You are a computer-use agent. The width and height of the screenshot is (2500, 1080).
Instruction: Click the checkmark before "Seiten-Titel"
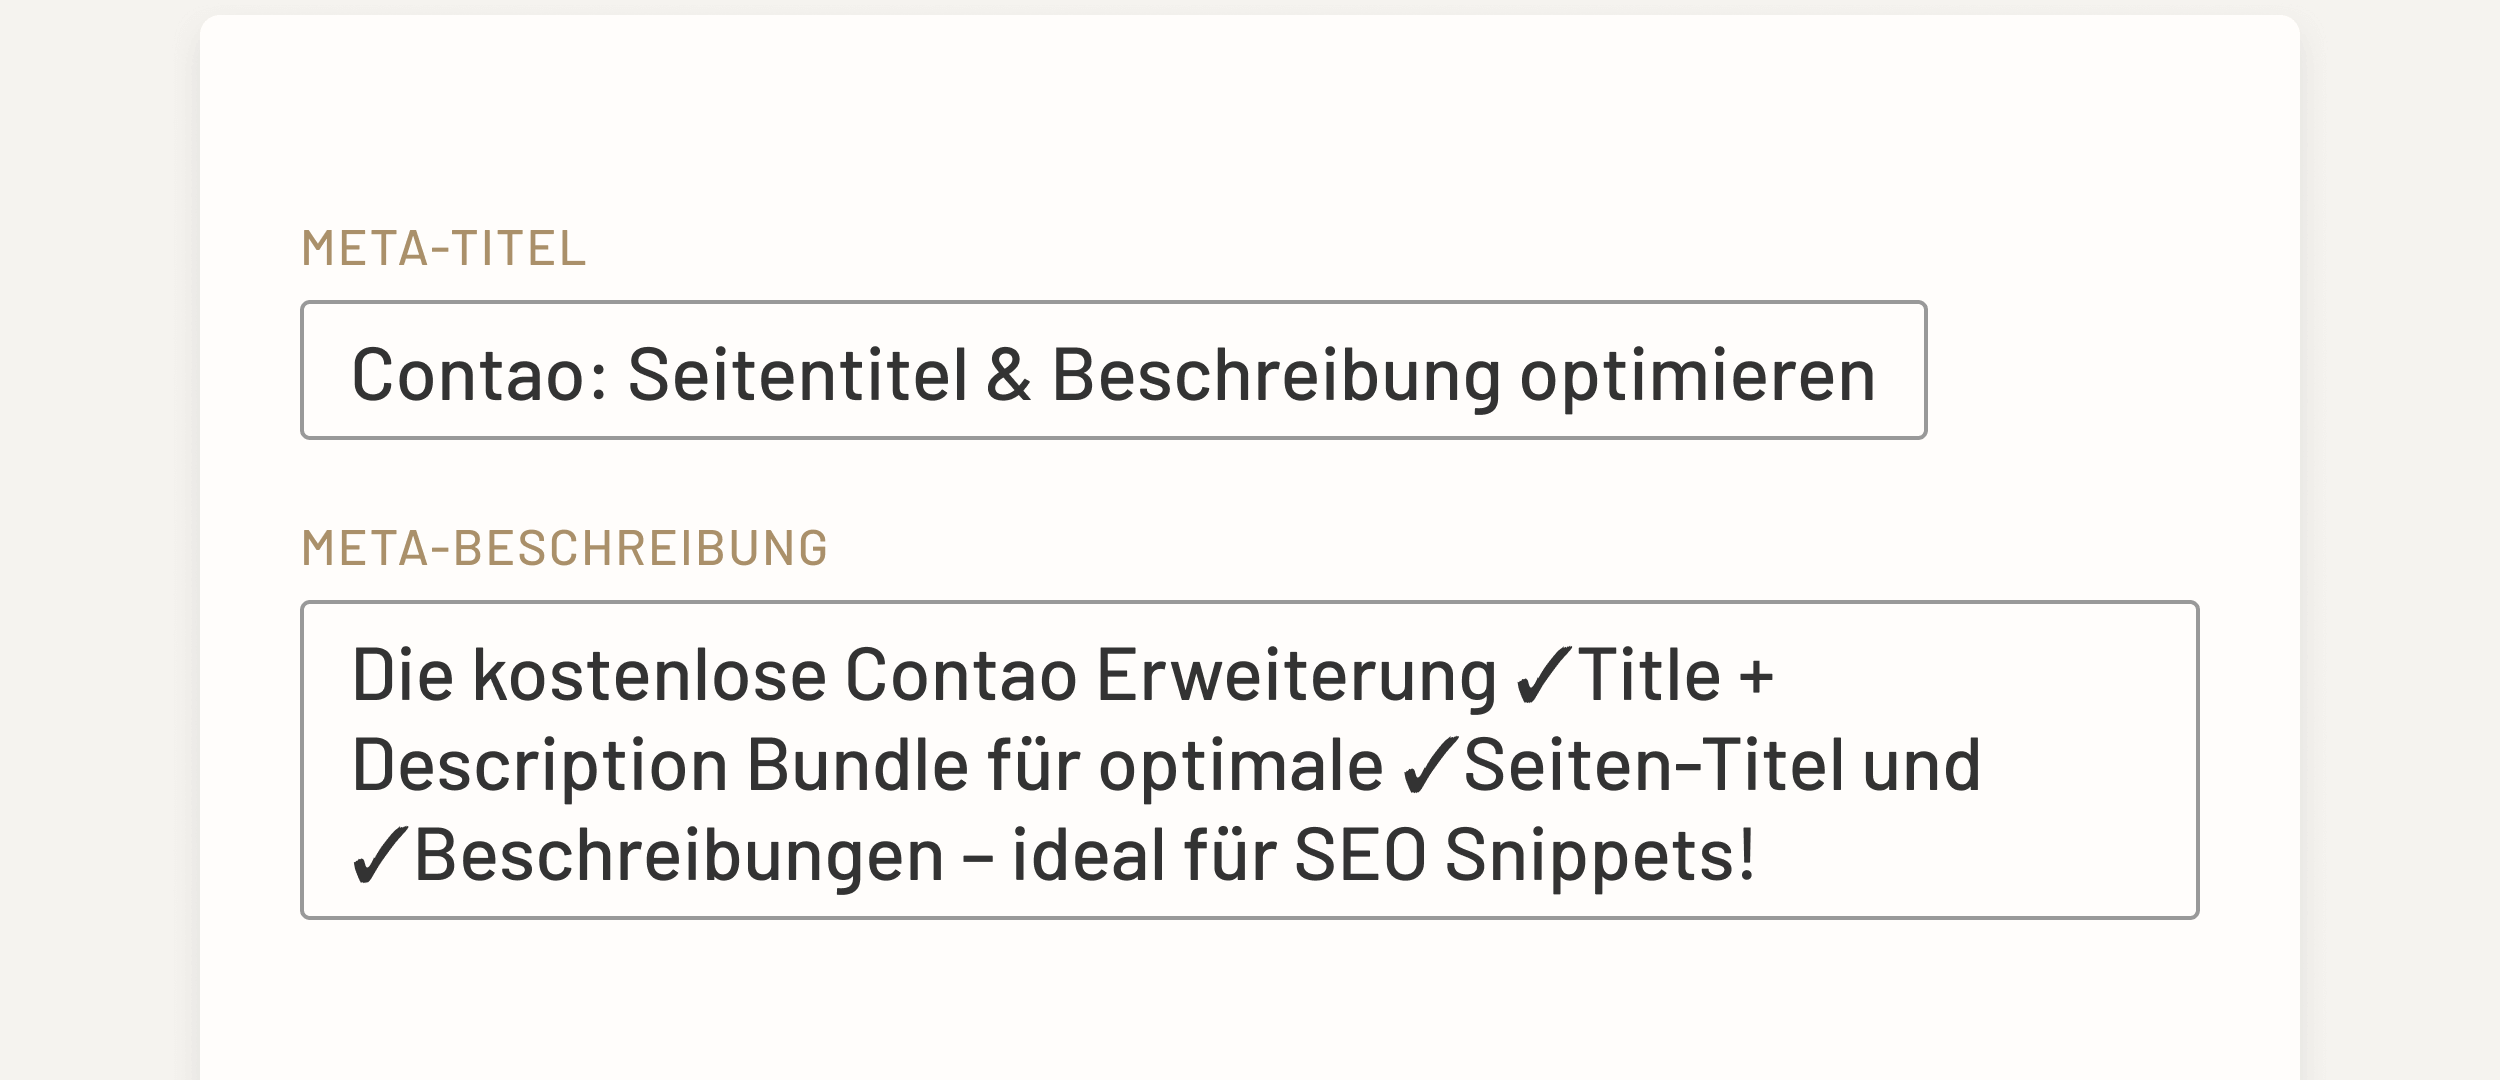pos(1430,767)
